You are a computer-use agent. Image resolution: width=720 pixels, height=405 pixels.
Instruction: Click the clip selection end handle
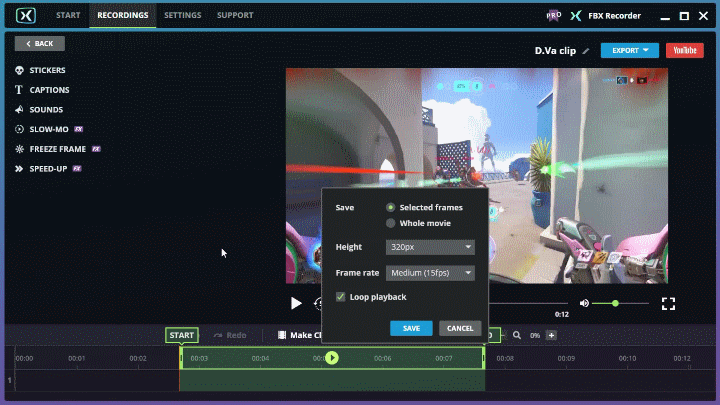(x=484, y=358)
